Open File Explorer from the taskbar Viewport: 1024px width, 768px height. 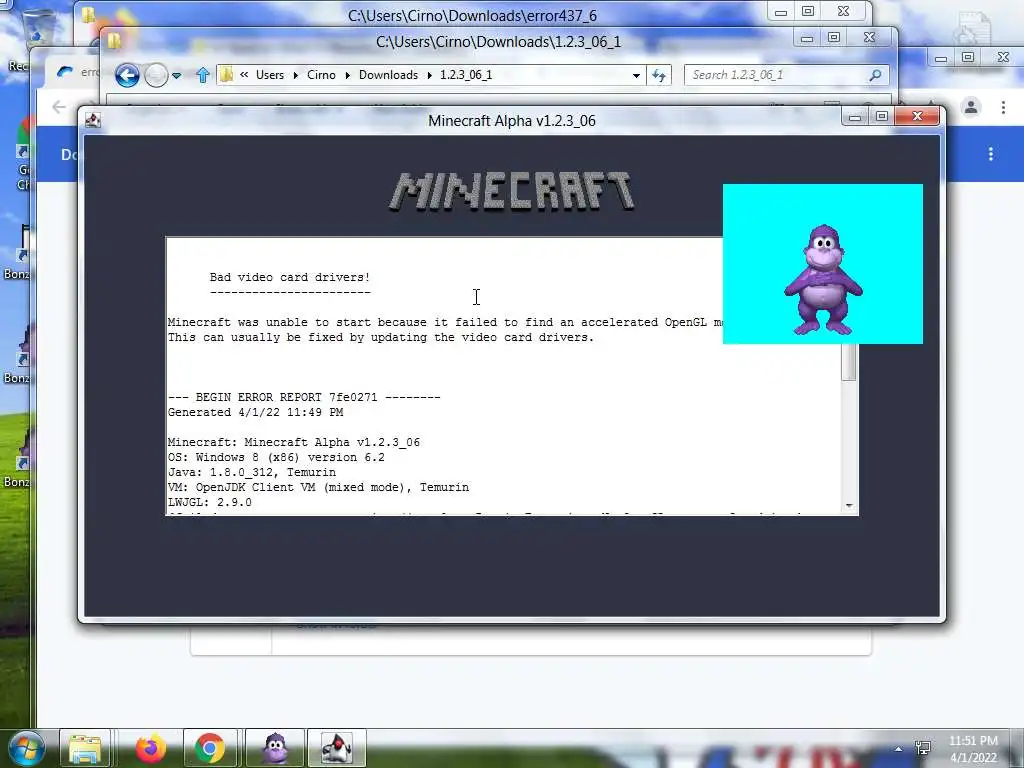click(86, 748)
